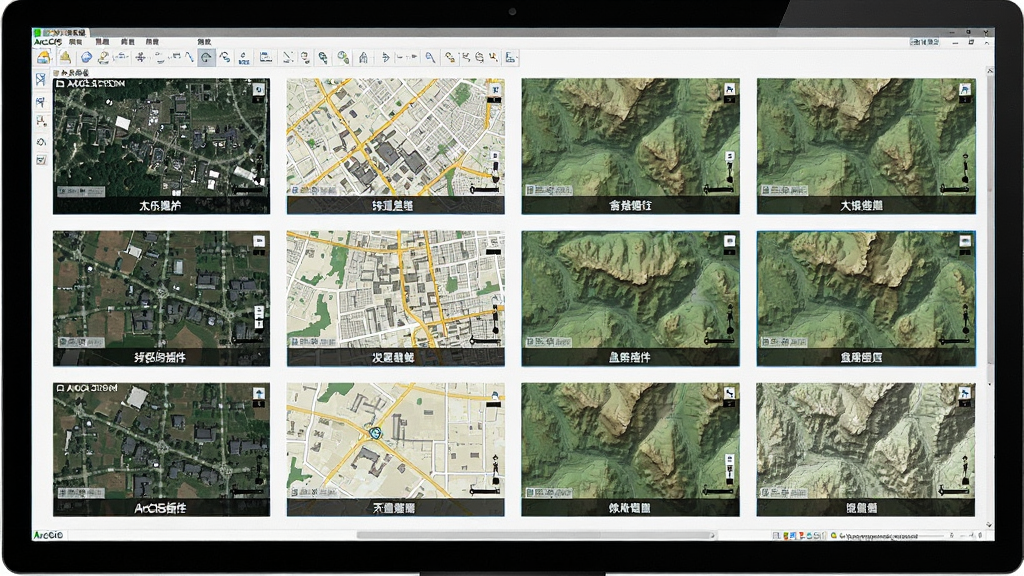Click corner icon on first-row third terrain tile
This screenshot has height=576, width=1024.
(x=729, y=89)
